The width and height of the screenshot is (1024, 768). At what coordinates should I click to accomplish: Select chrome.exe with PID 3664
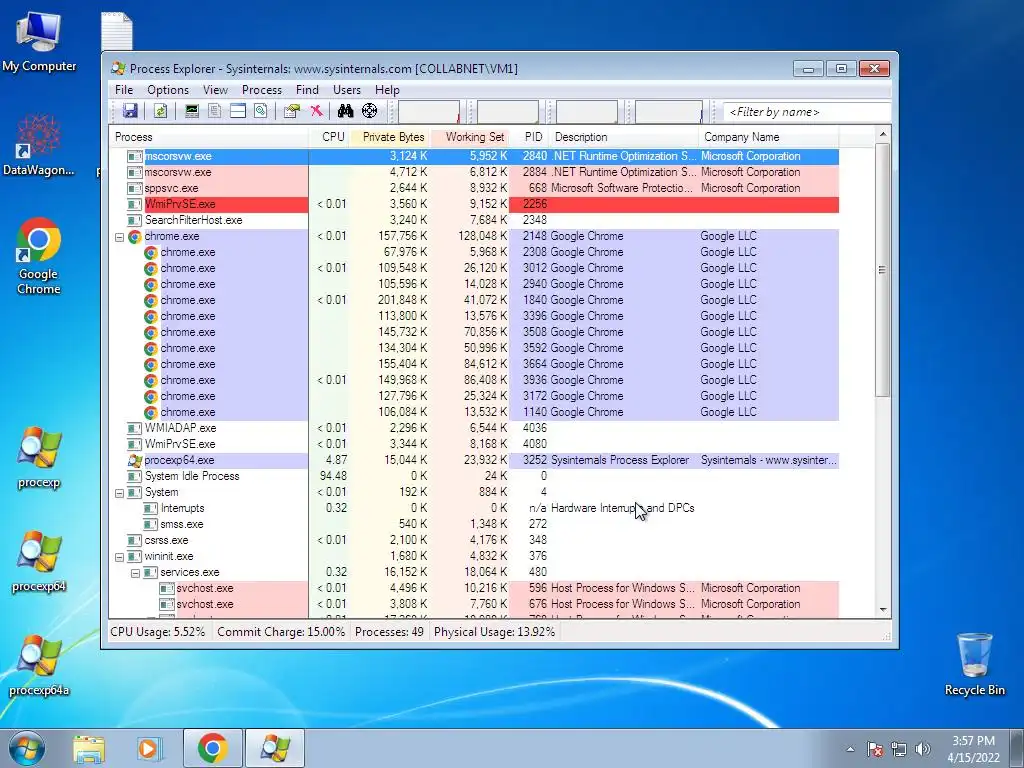[475, 364]
